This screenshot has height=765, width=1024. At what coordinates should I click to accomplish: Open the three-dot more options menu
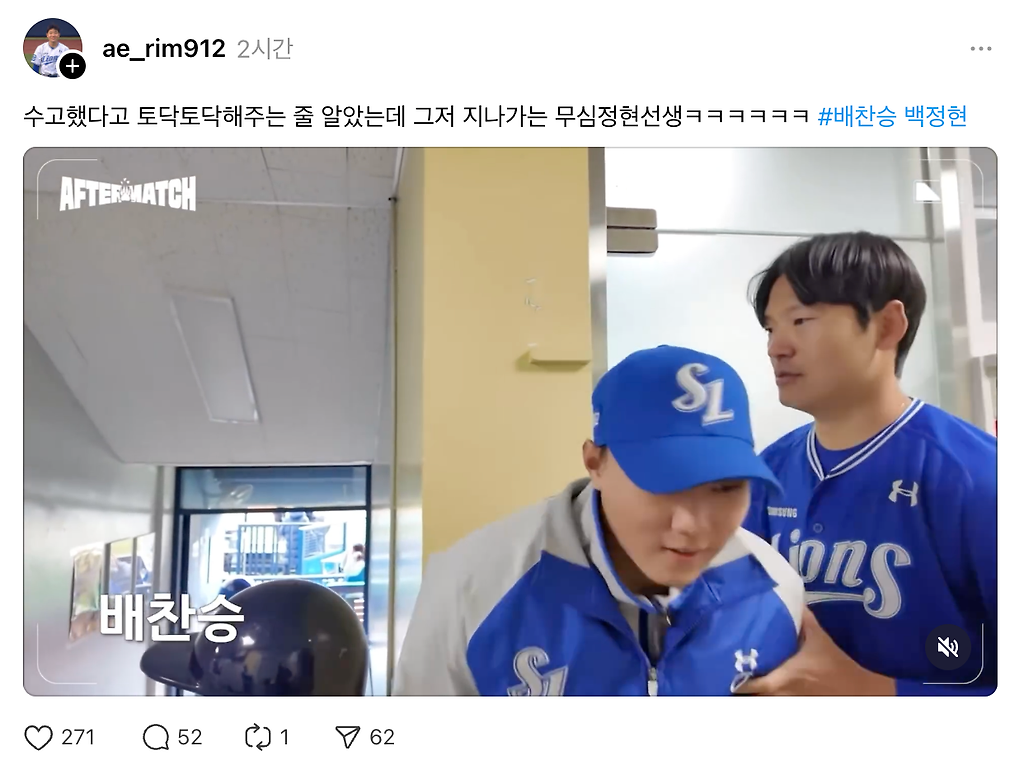coord(981,49)
